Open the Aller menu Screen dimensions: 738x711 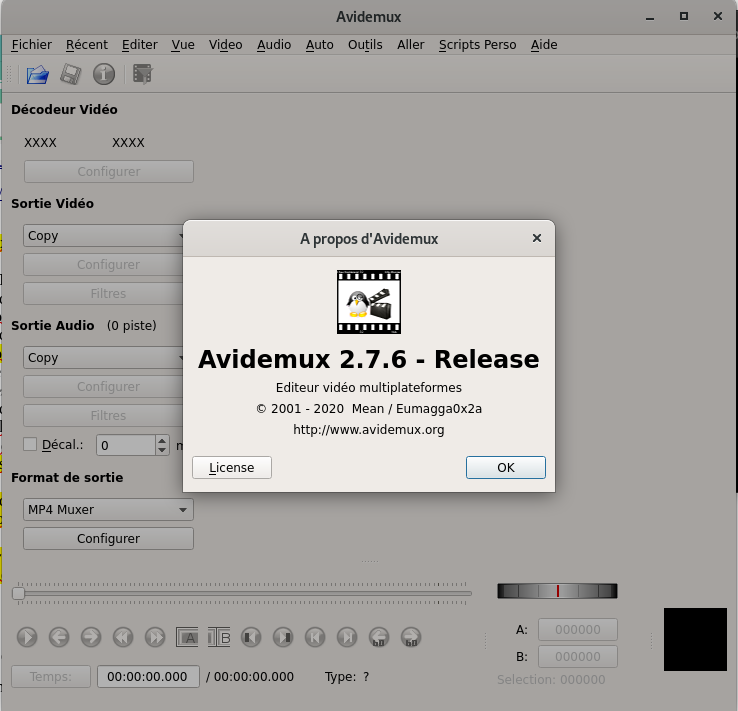(x=410, y=45)
